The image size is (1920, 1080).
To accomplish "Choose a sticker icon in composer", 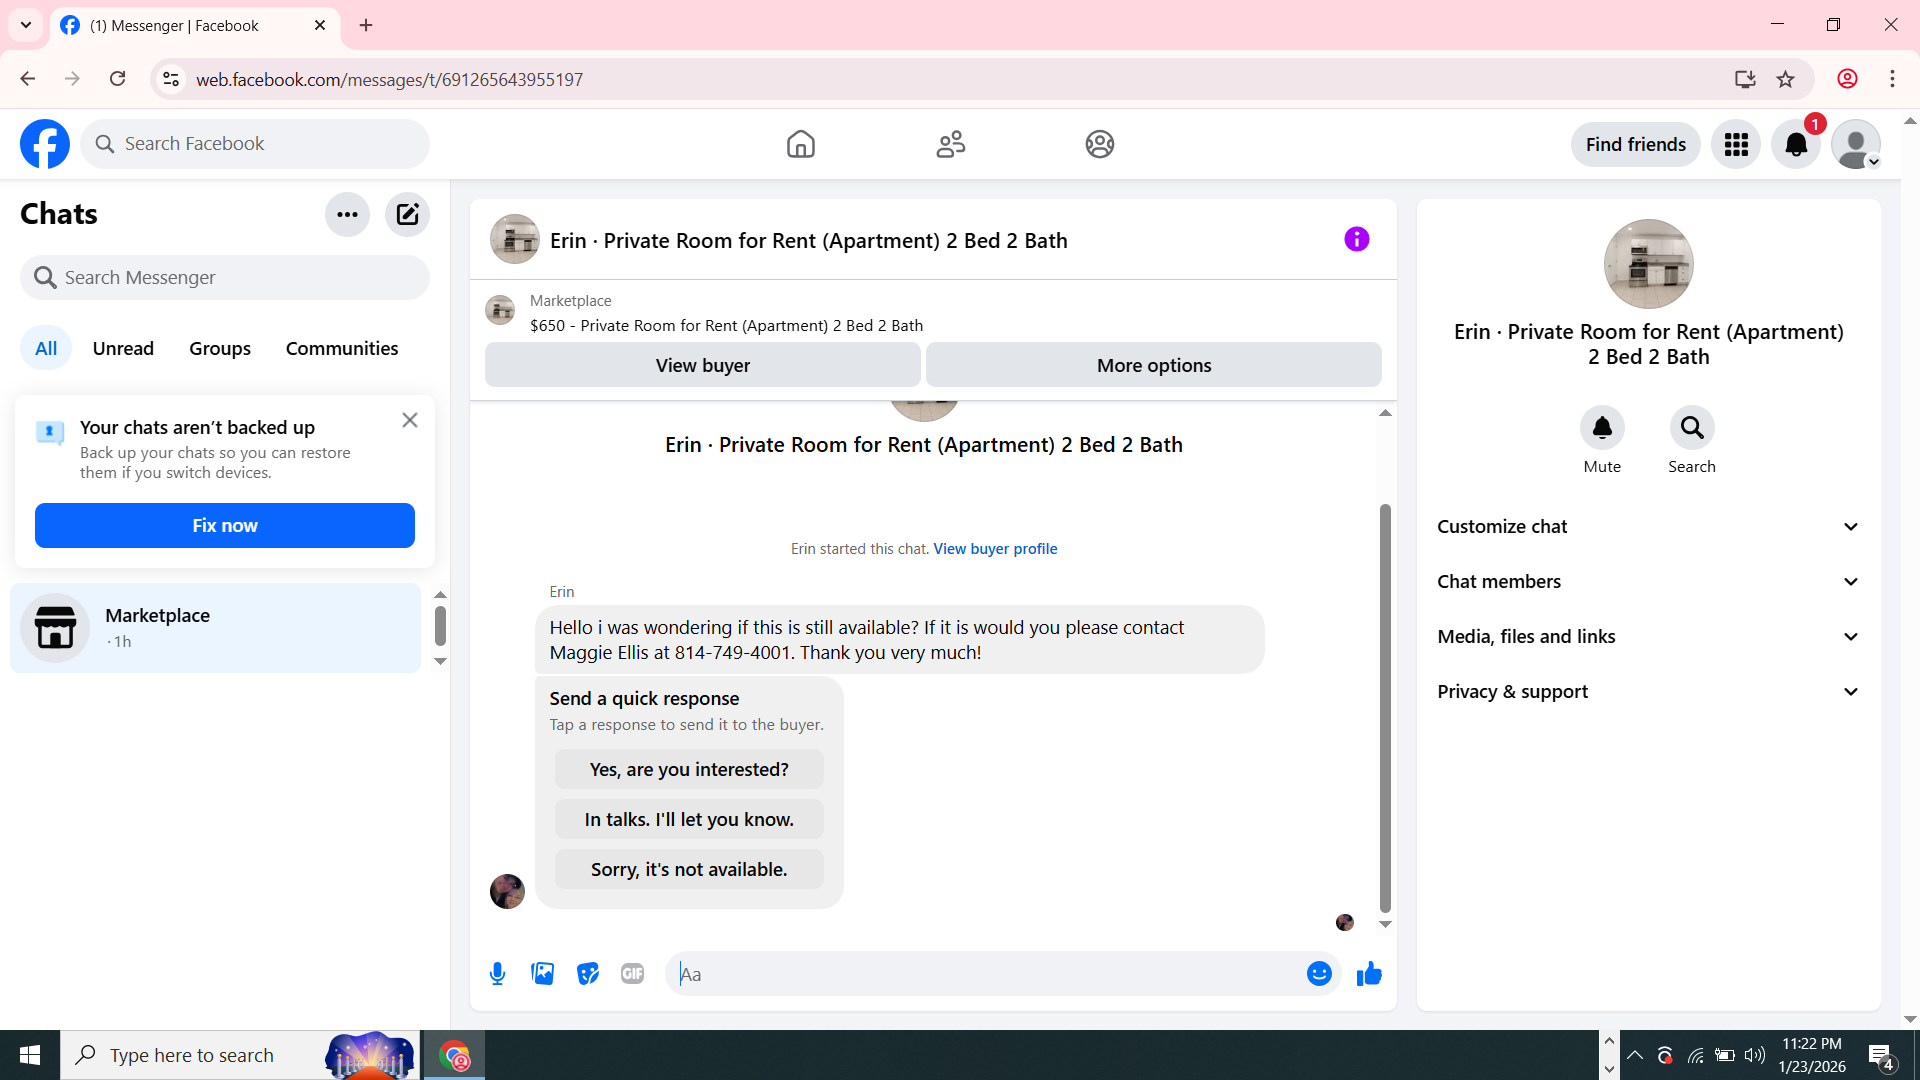I will coord(588,973).
